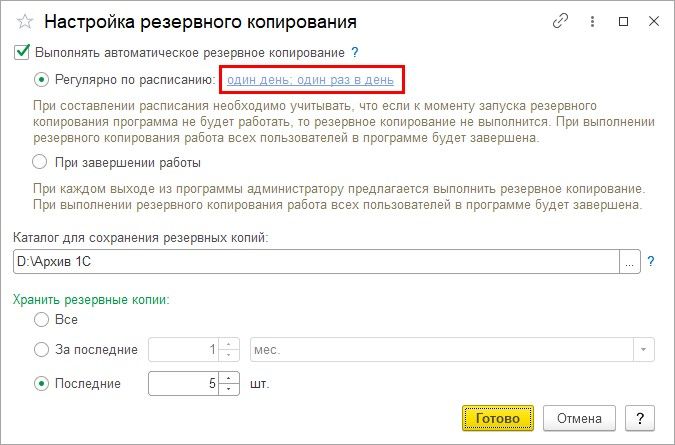The height and width of the screenshot is (445, 675).
Task: Click 'Каталог для сохранения резервных копий:' label
Action: [140, 237]
